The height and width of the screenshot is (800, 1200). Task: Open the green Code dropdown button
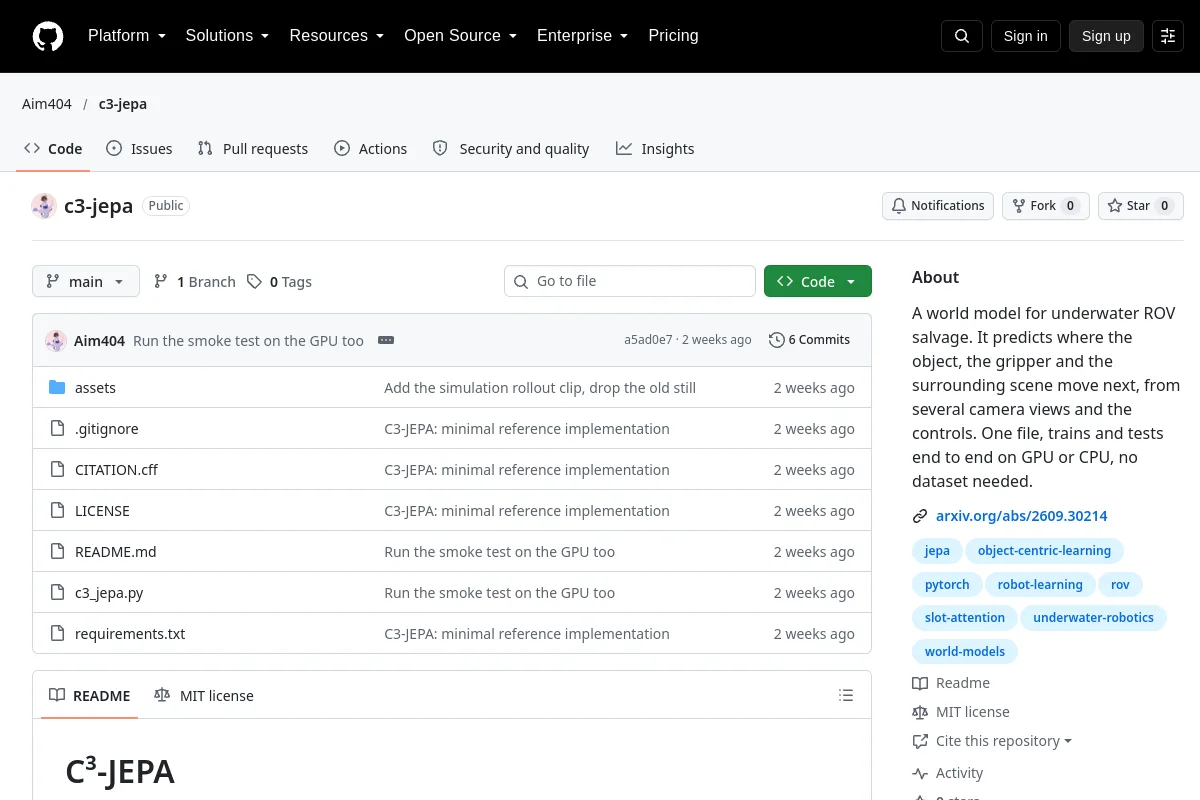[x=818, y=281]
